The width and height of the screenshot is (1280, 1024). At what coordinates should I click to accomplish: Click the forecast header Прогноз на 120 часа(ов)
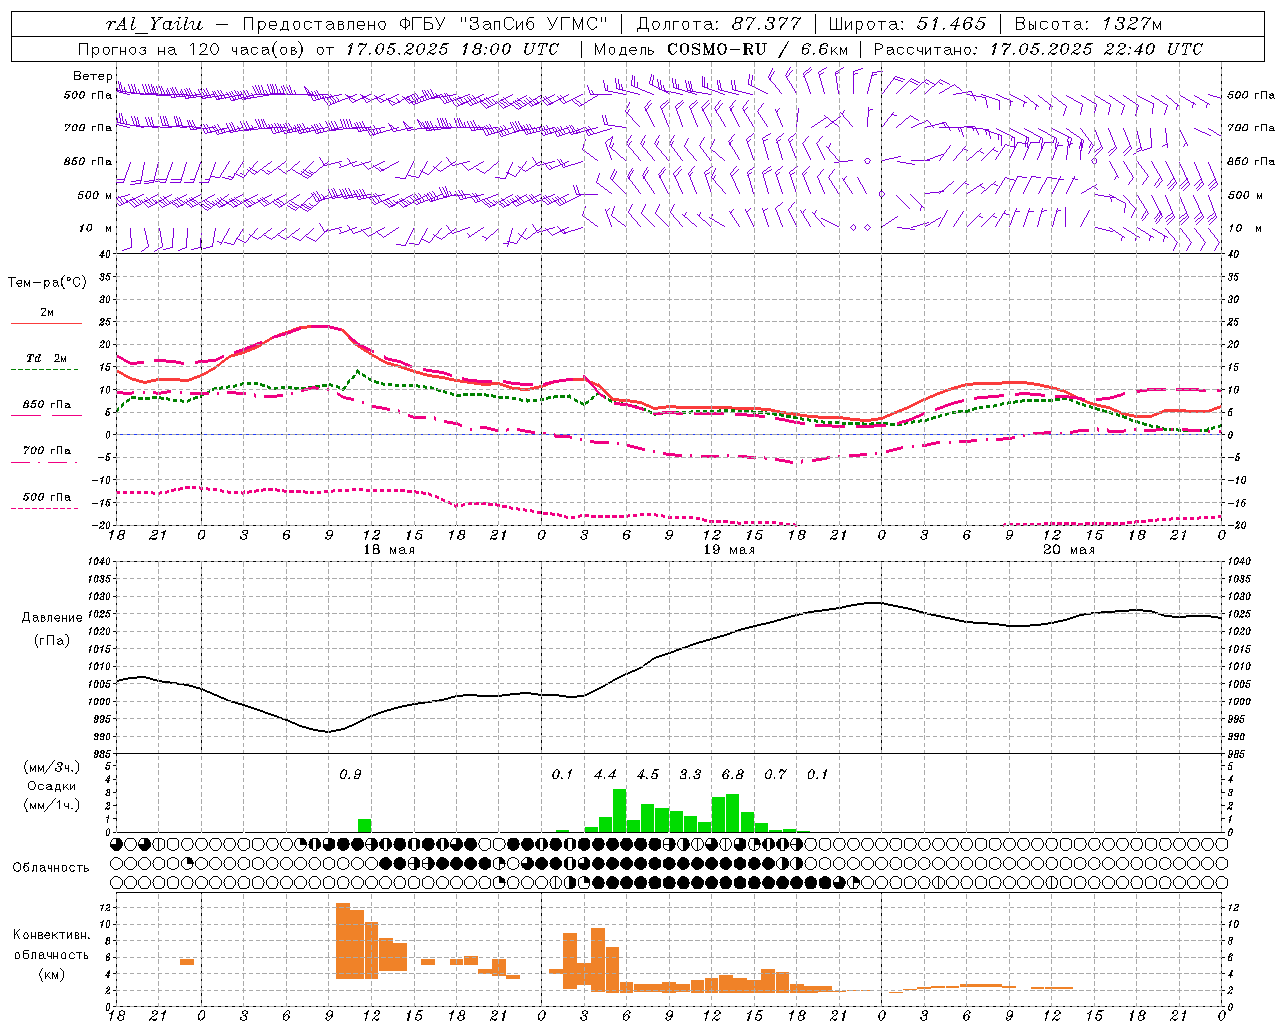(192, 49)
